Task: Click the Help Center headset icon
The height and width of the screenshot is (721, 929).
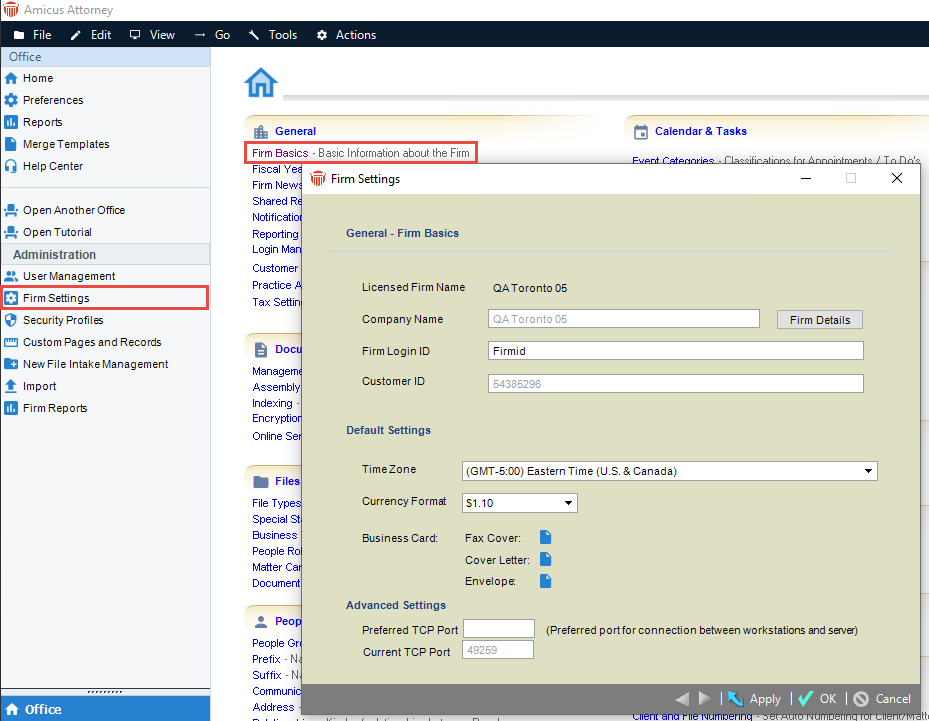Action: pyautogui.click(x=11, y=166)
